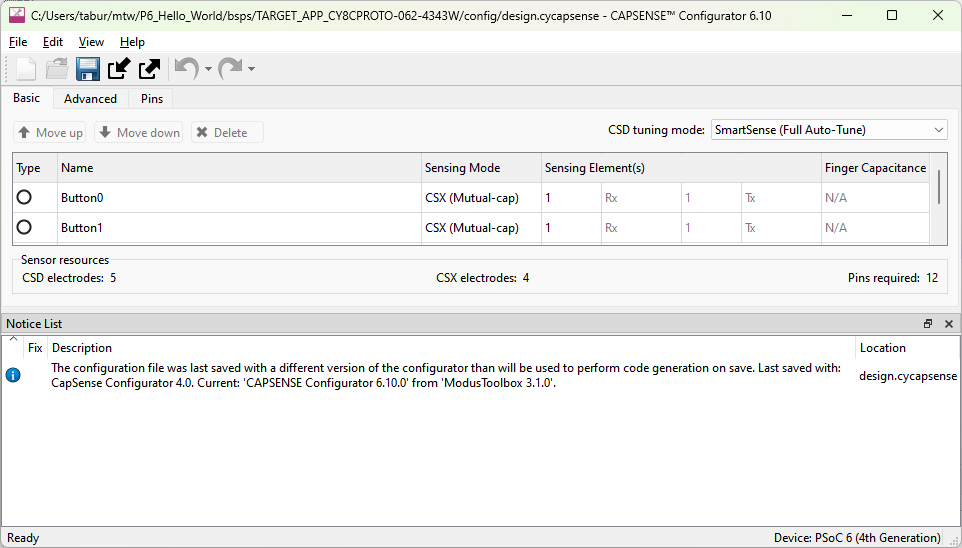The width and height of the screenshot is (962, 548).
Task: Select the Button1 name cell
Action: 239,228
